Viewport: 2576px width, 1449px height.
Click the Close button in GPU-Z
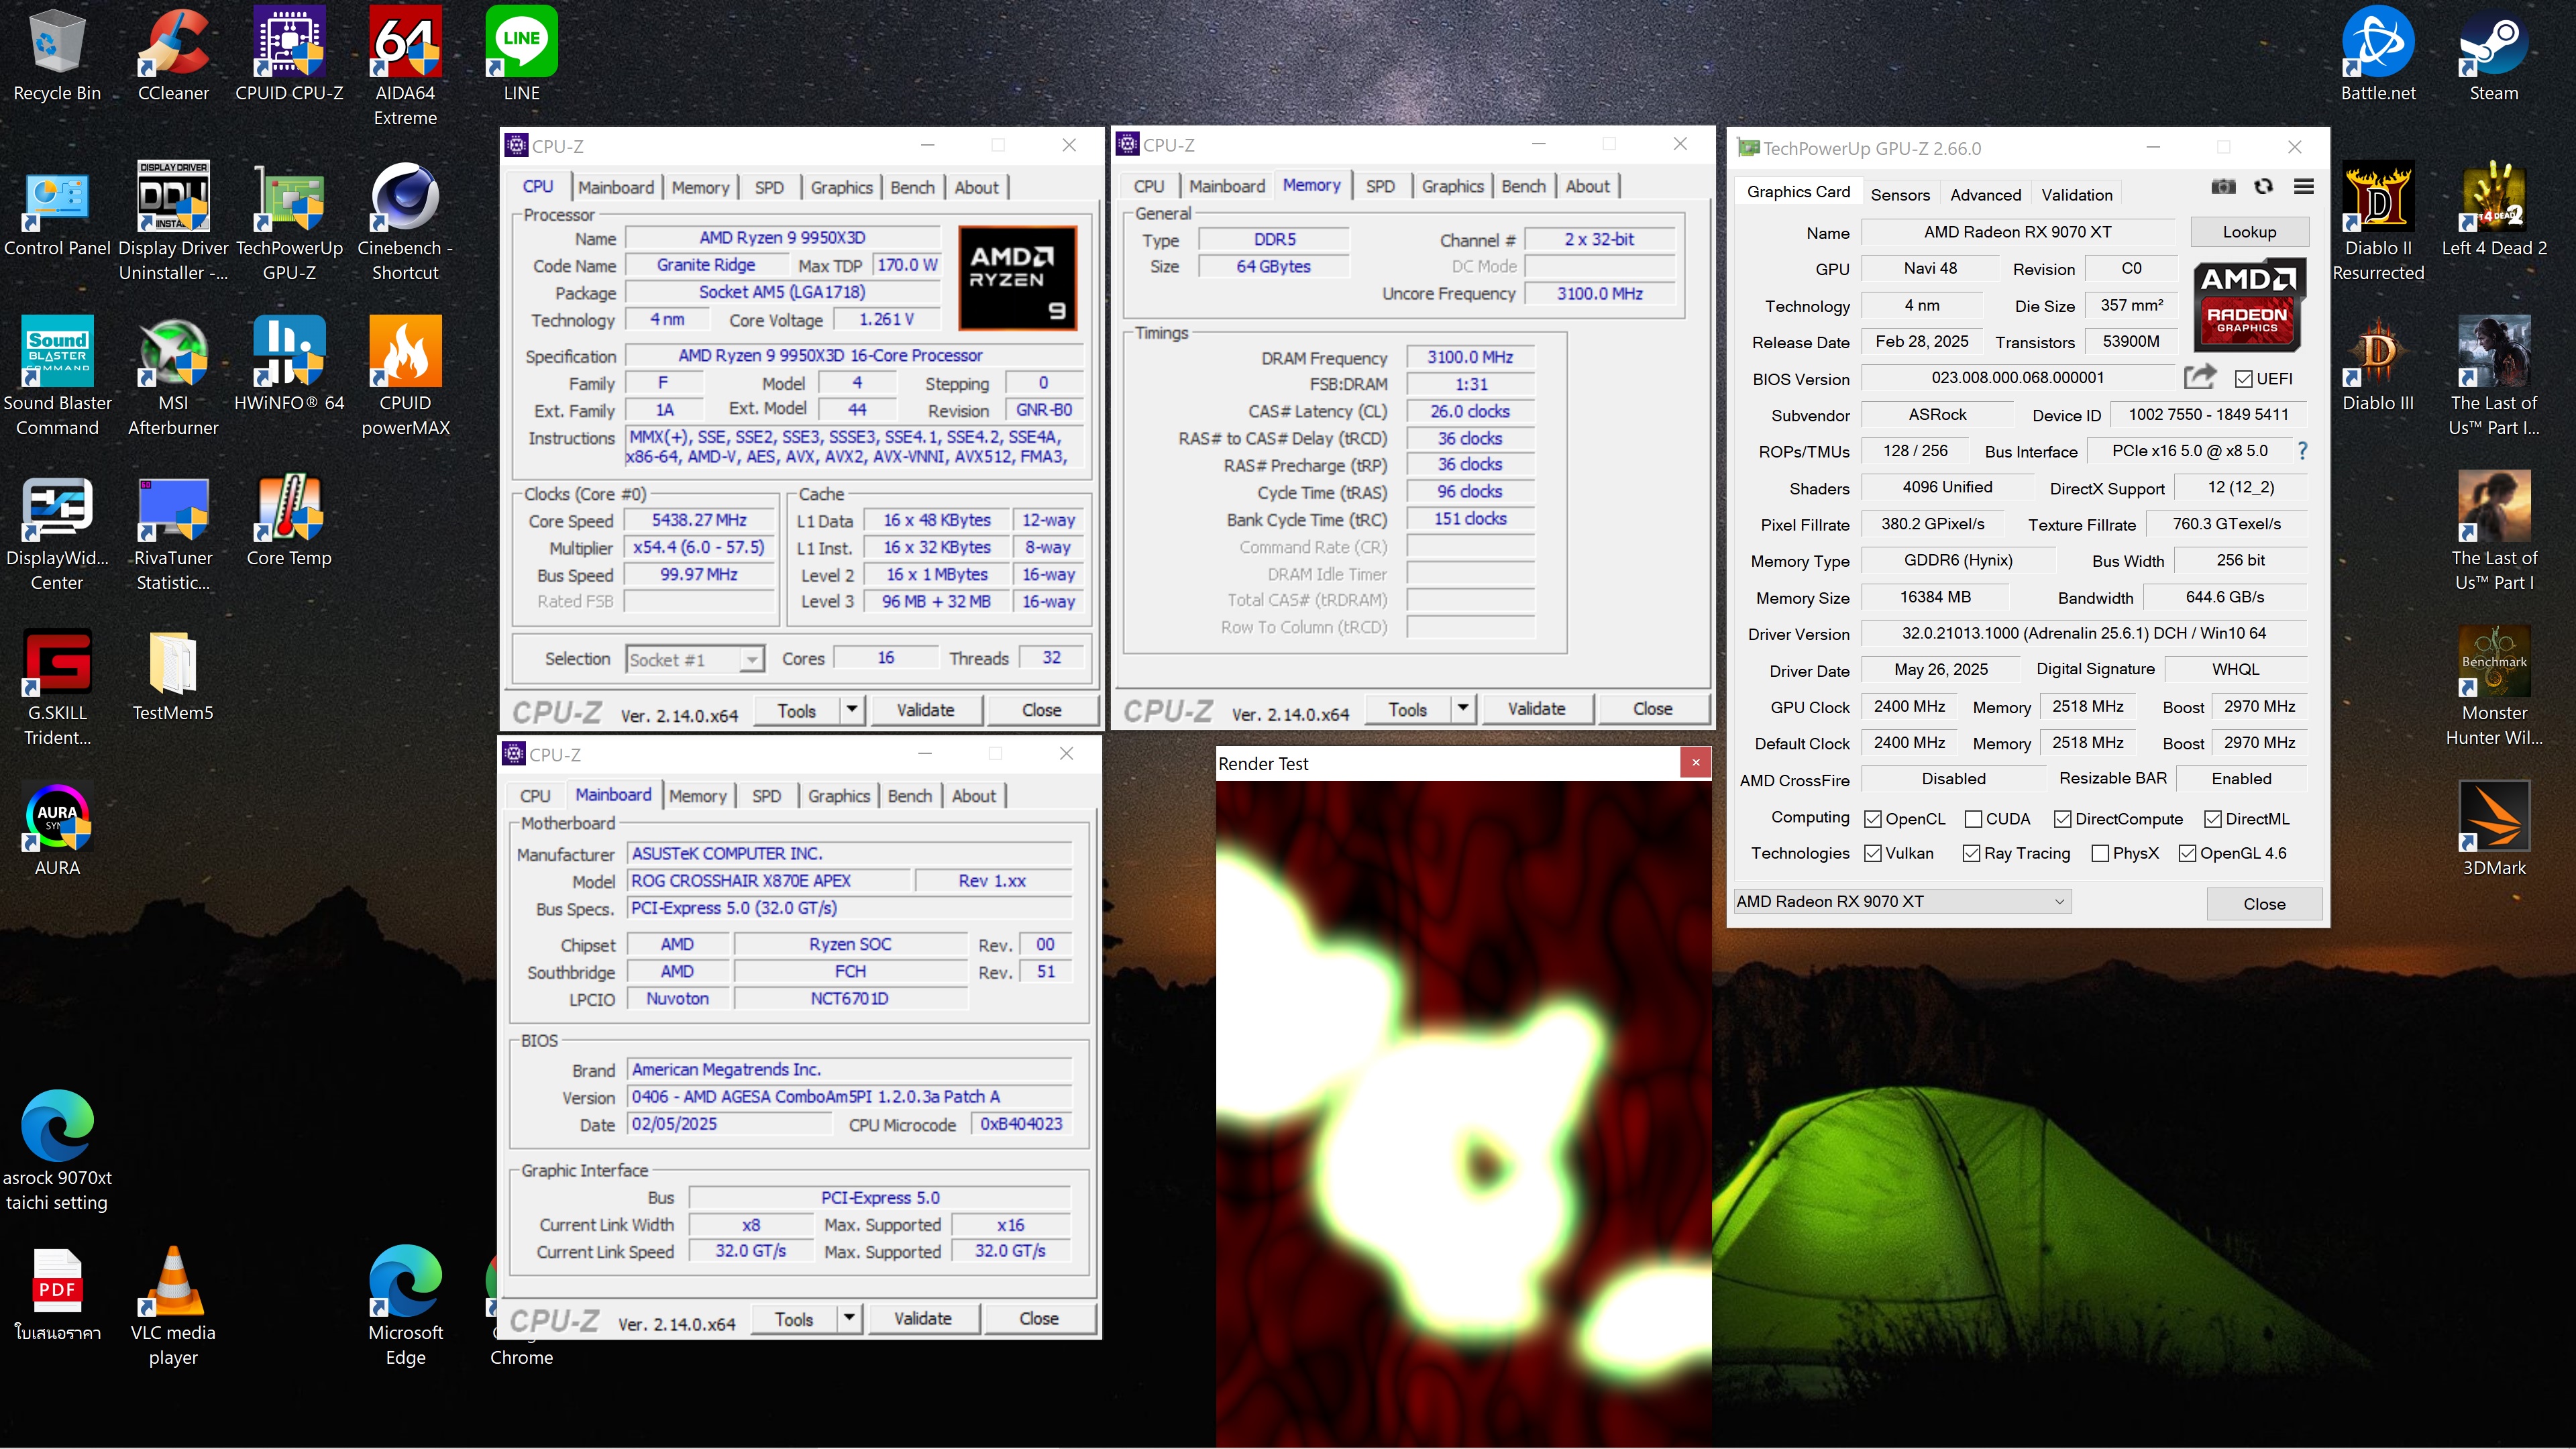click(2264, 903)
